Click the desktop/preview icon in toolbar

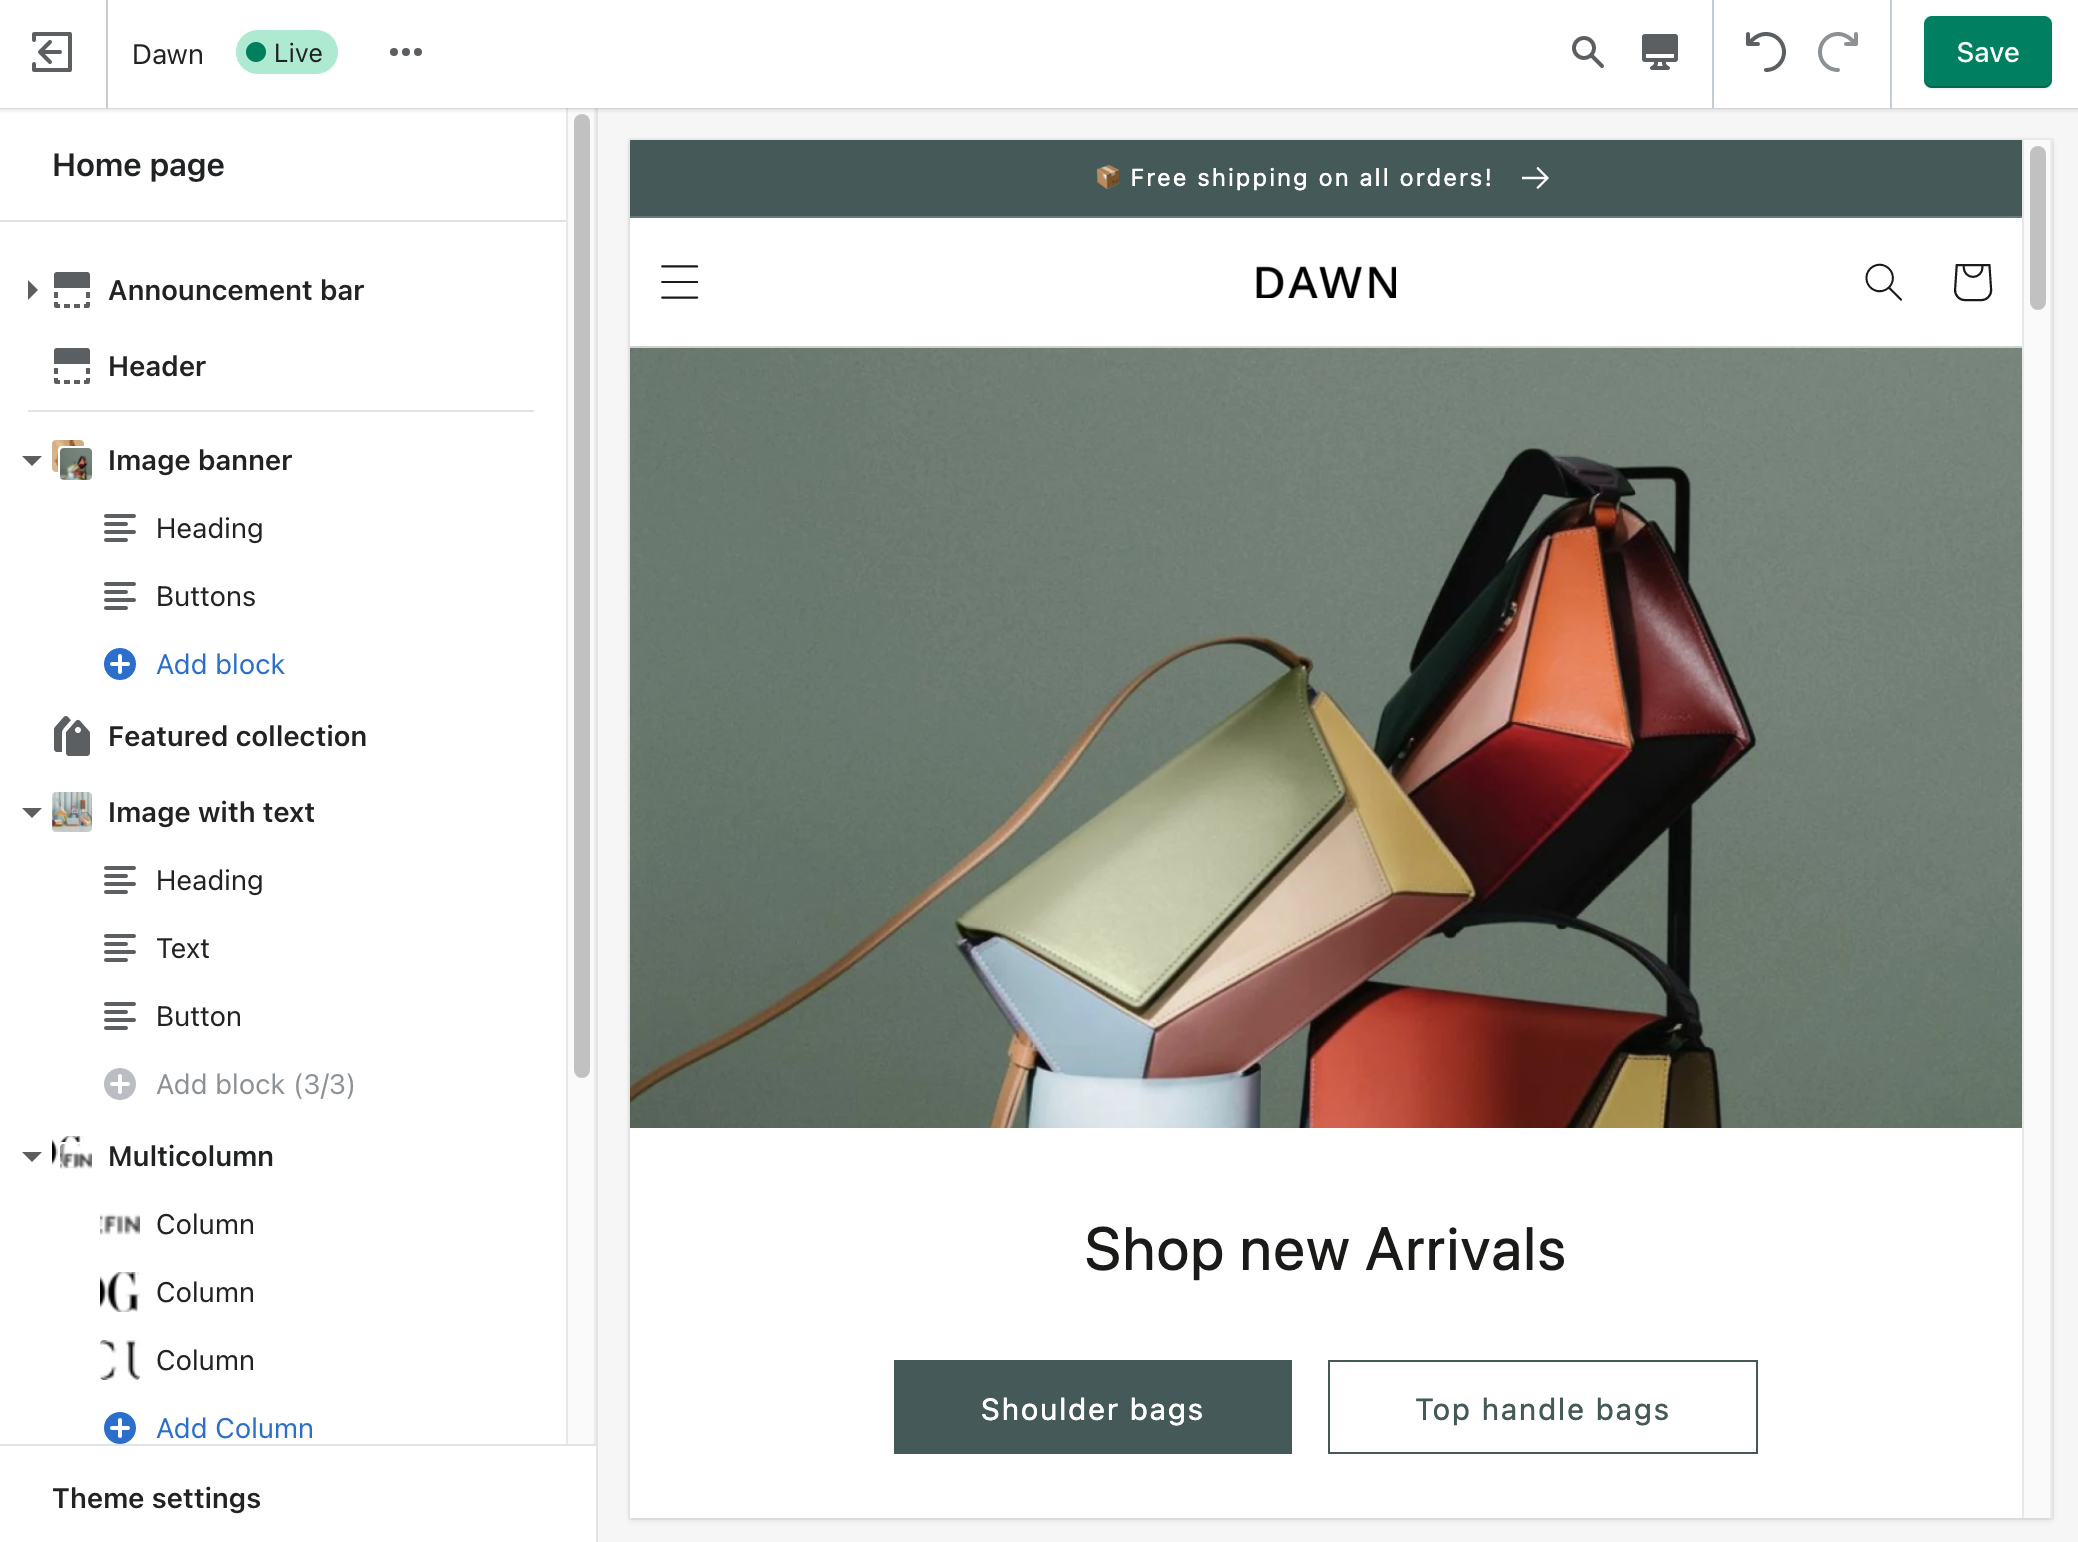point(1662,52)
